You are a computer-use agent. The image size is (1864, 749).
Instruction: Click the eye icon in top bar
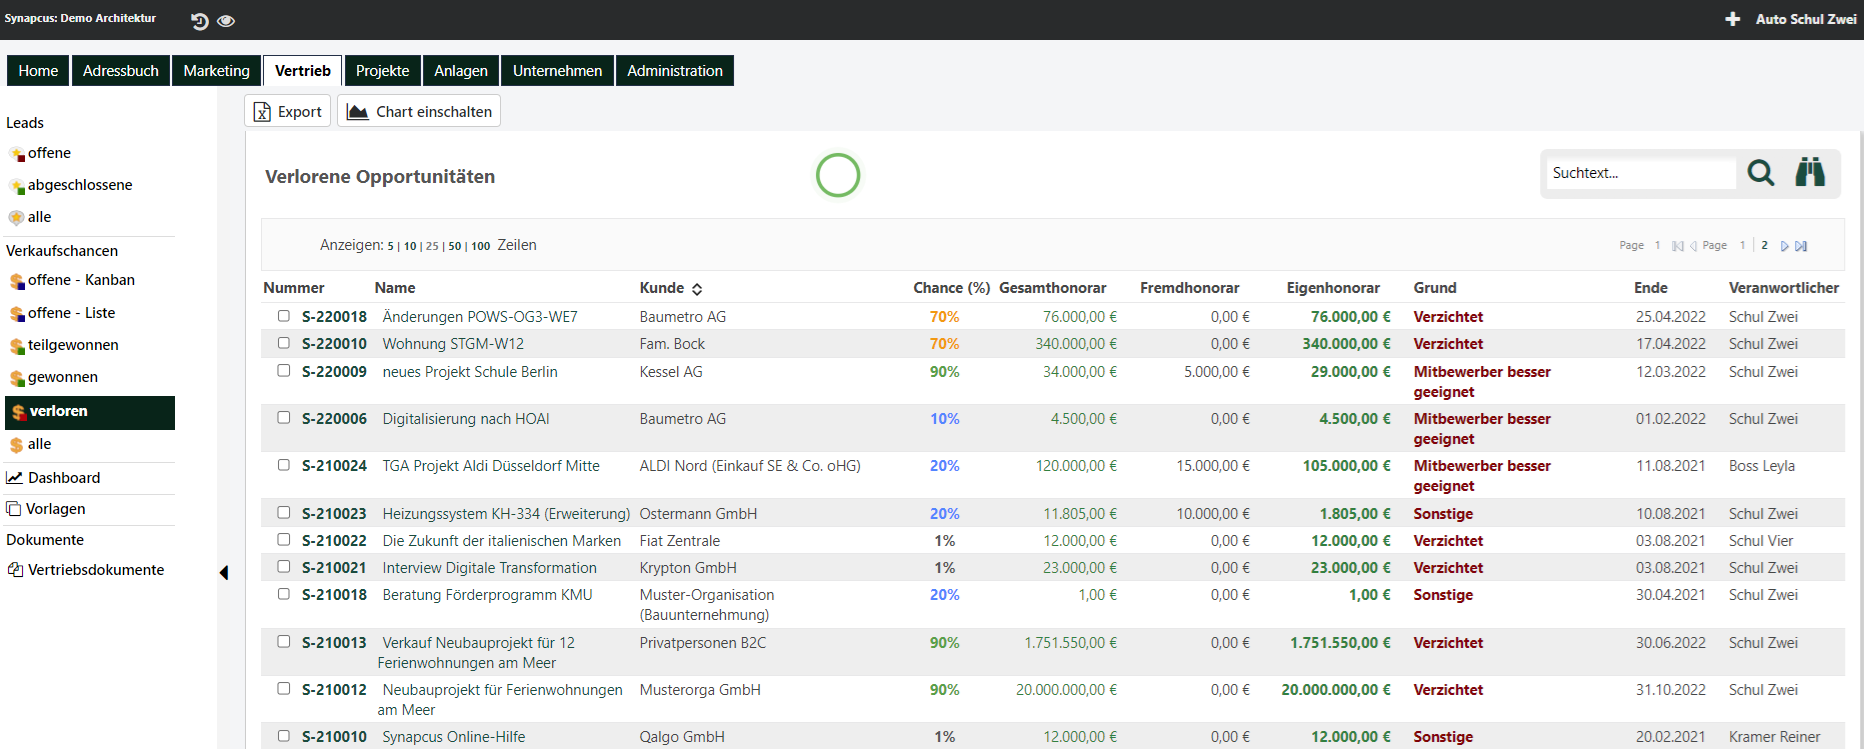(x=226, y=21)
